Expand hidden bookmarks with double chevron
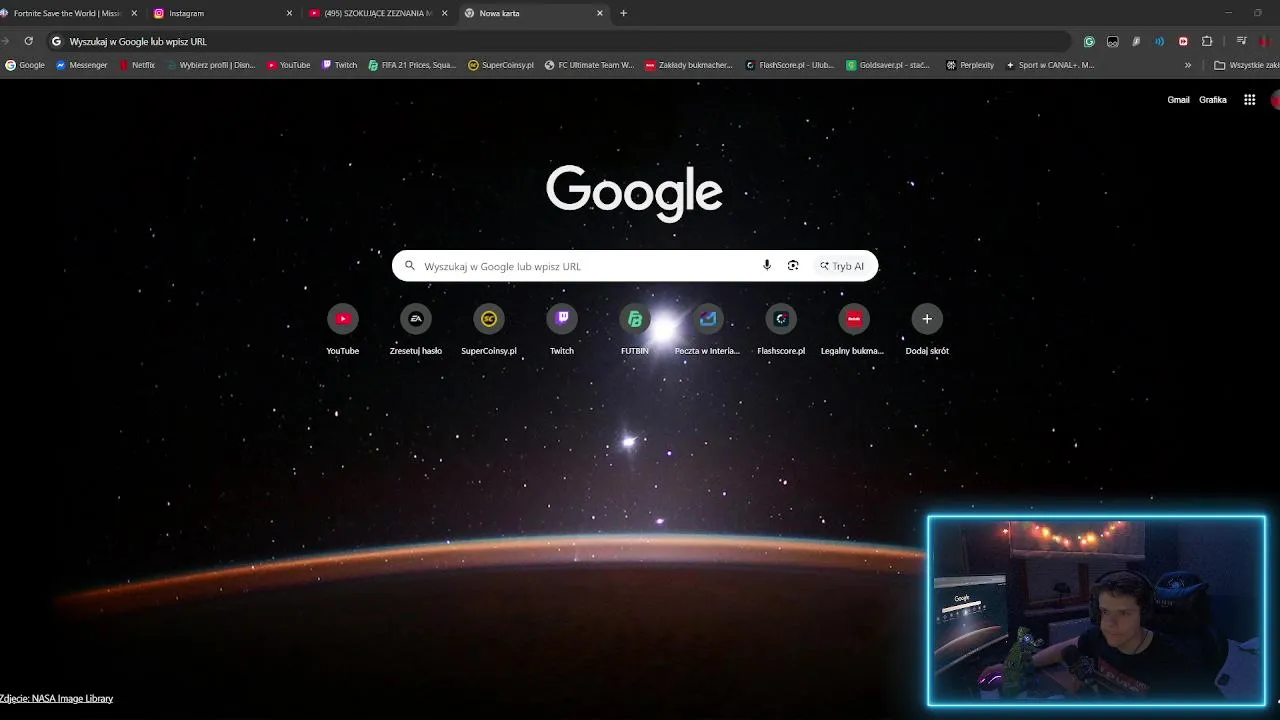This screenshot has height=720, width=1280. (x=1188, y=65)
